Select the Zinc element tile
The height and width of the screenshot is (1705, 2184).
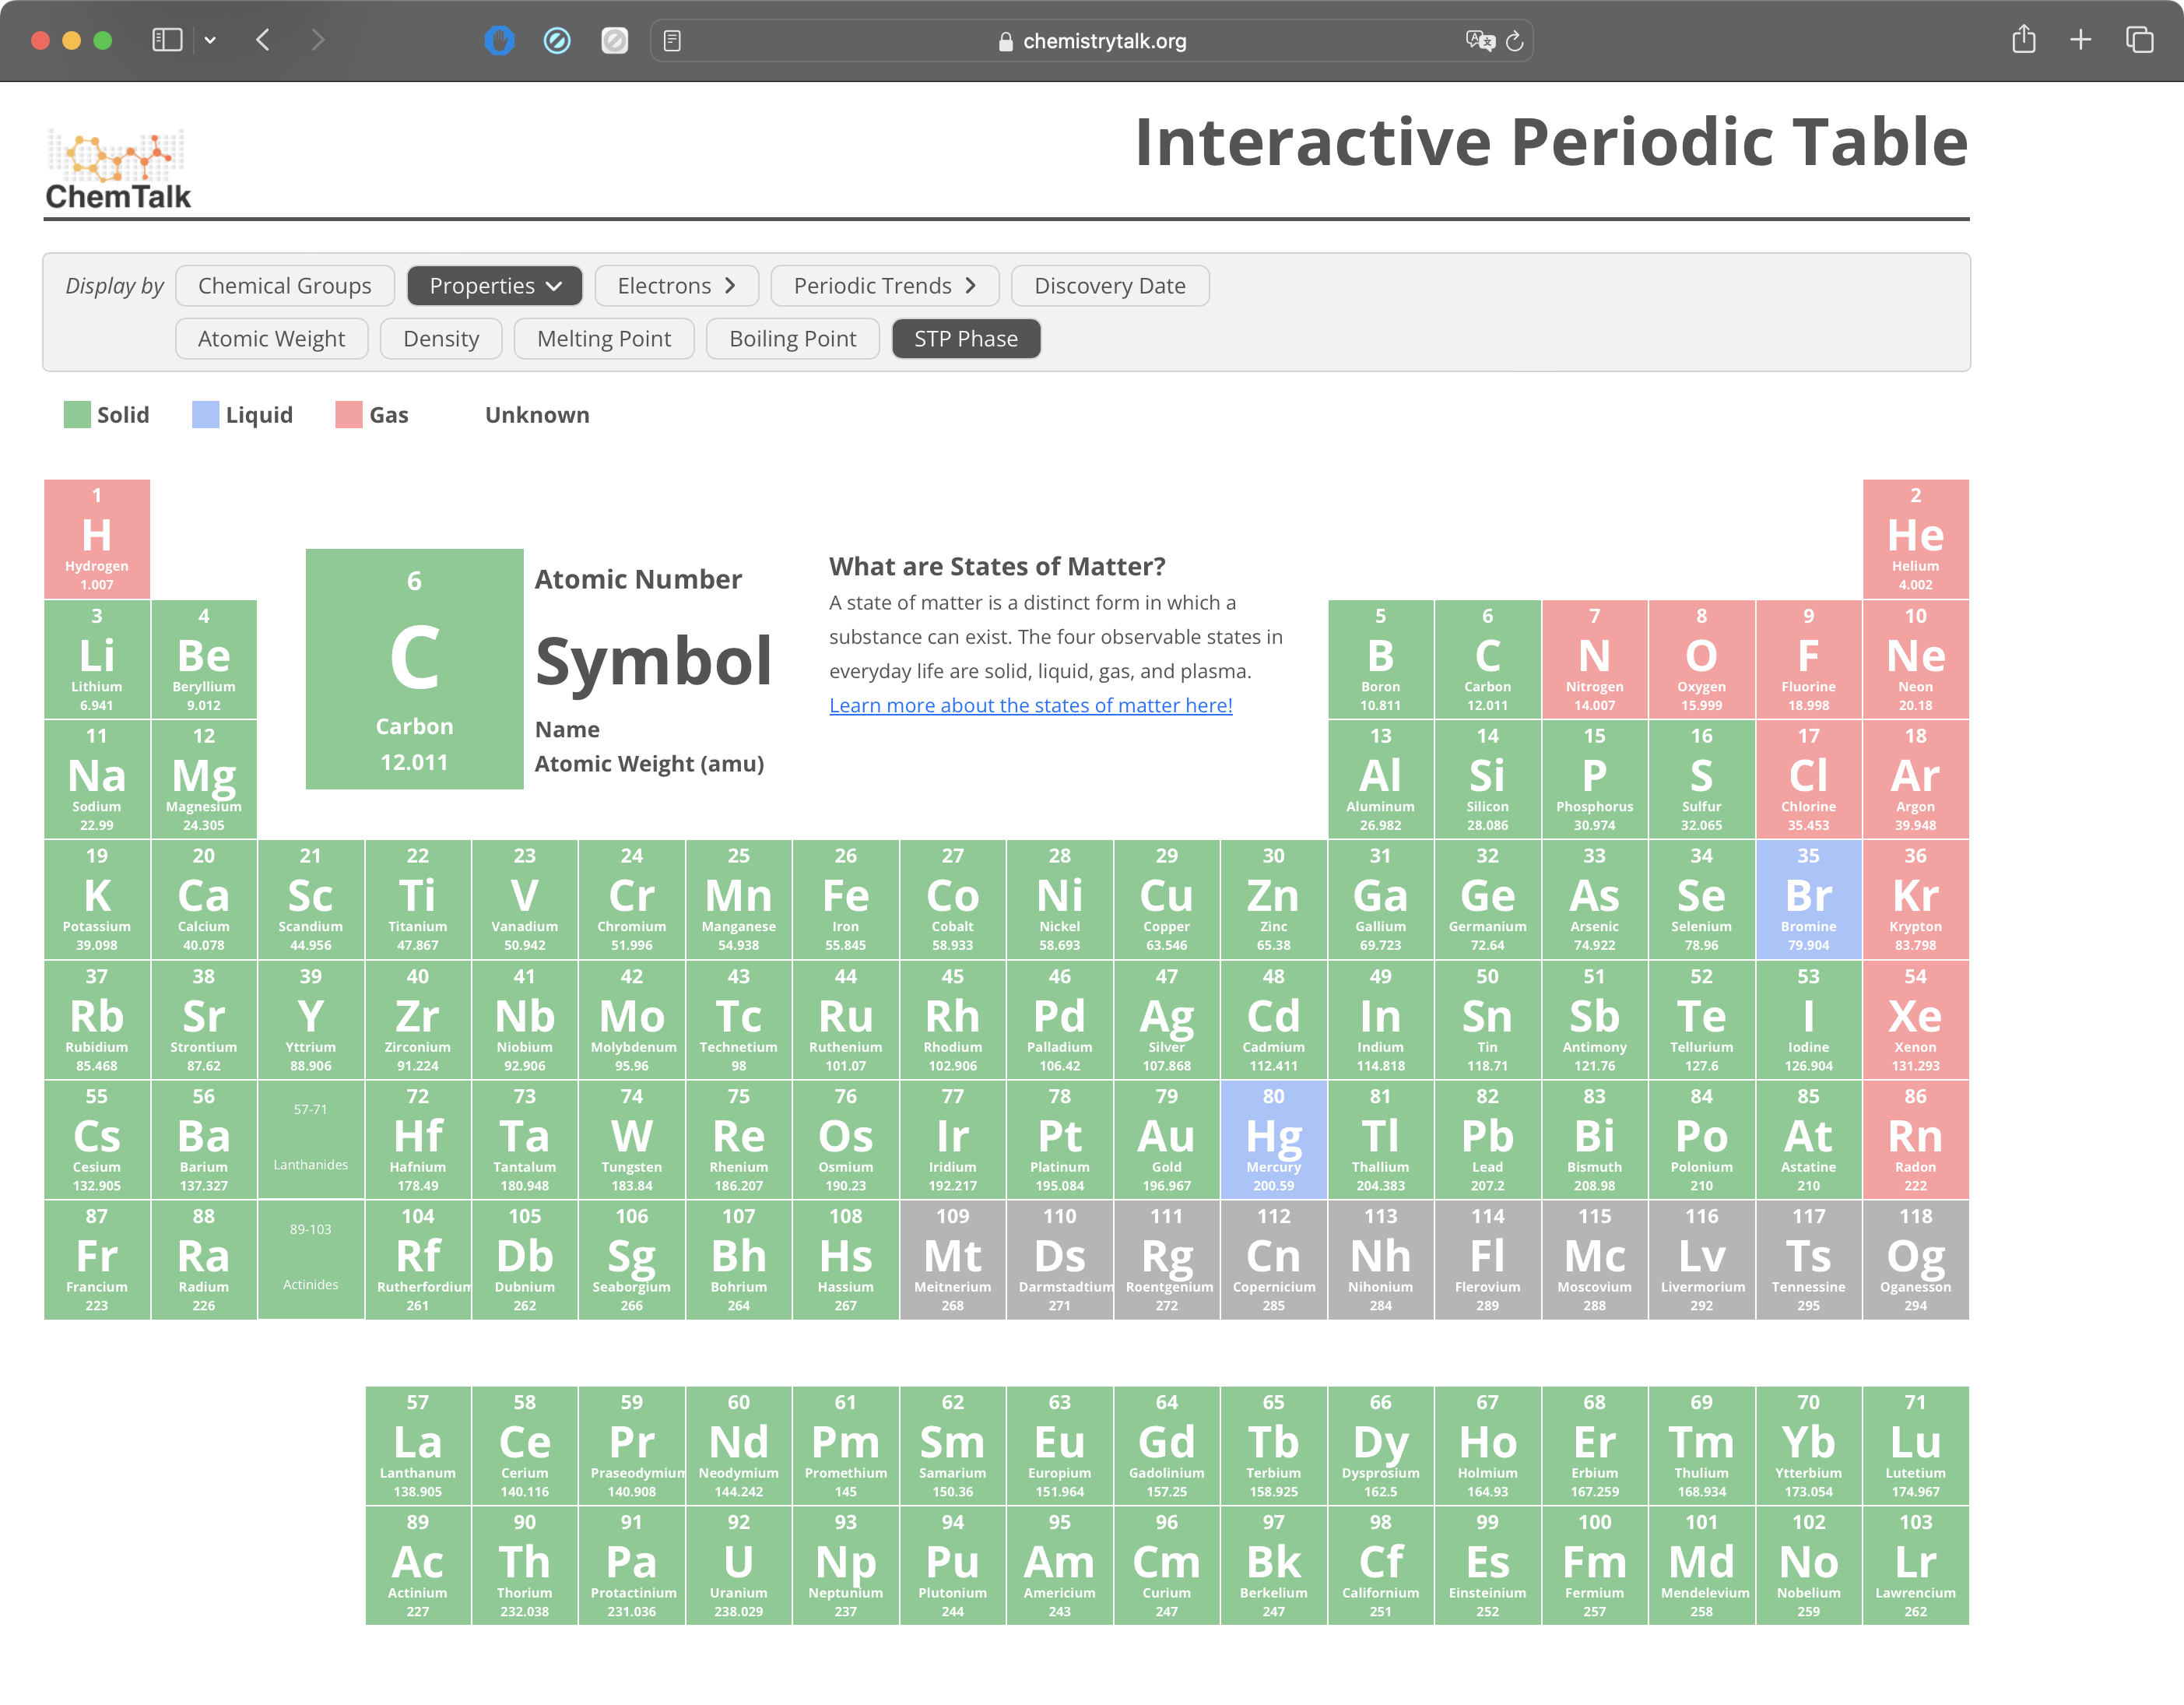(x=1273, y=900)
